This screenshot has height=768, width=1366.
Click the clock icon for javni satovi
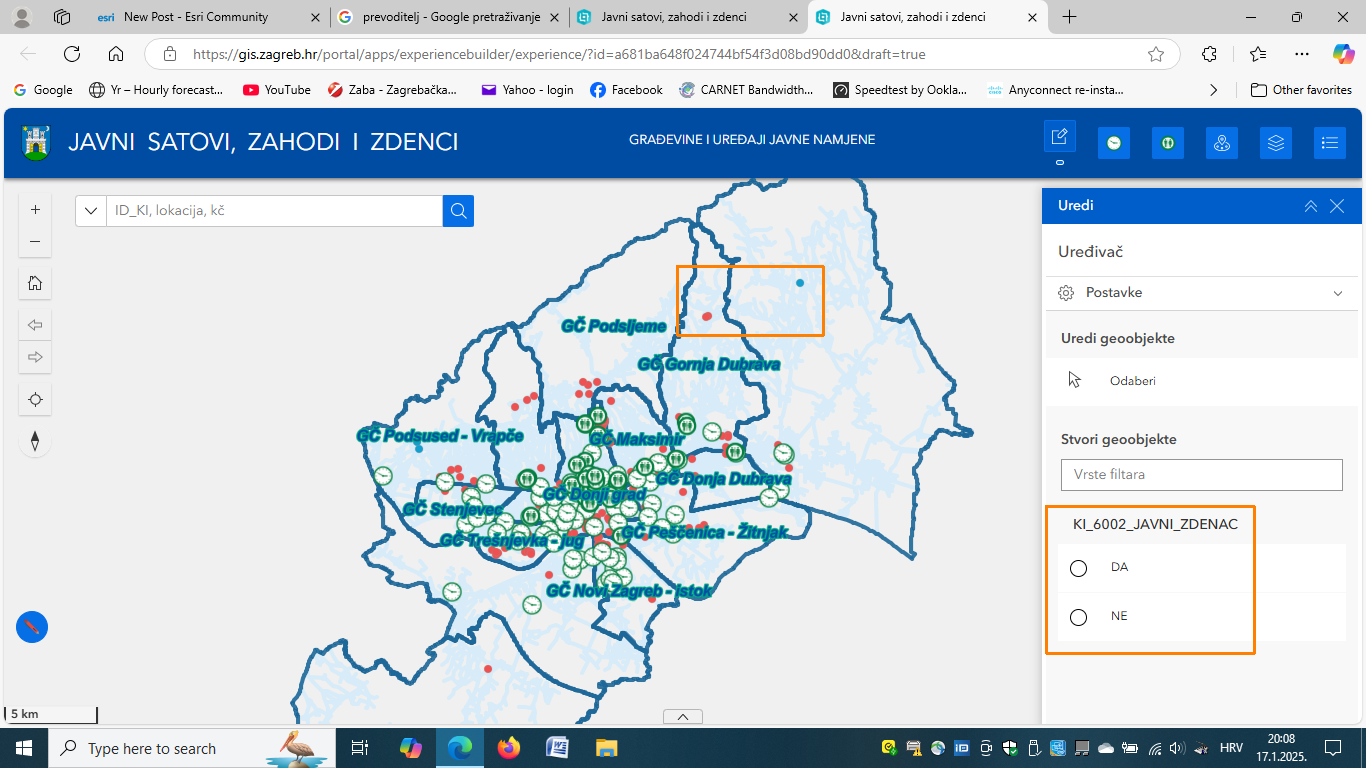(x=1114, y=143)
